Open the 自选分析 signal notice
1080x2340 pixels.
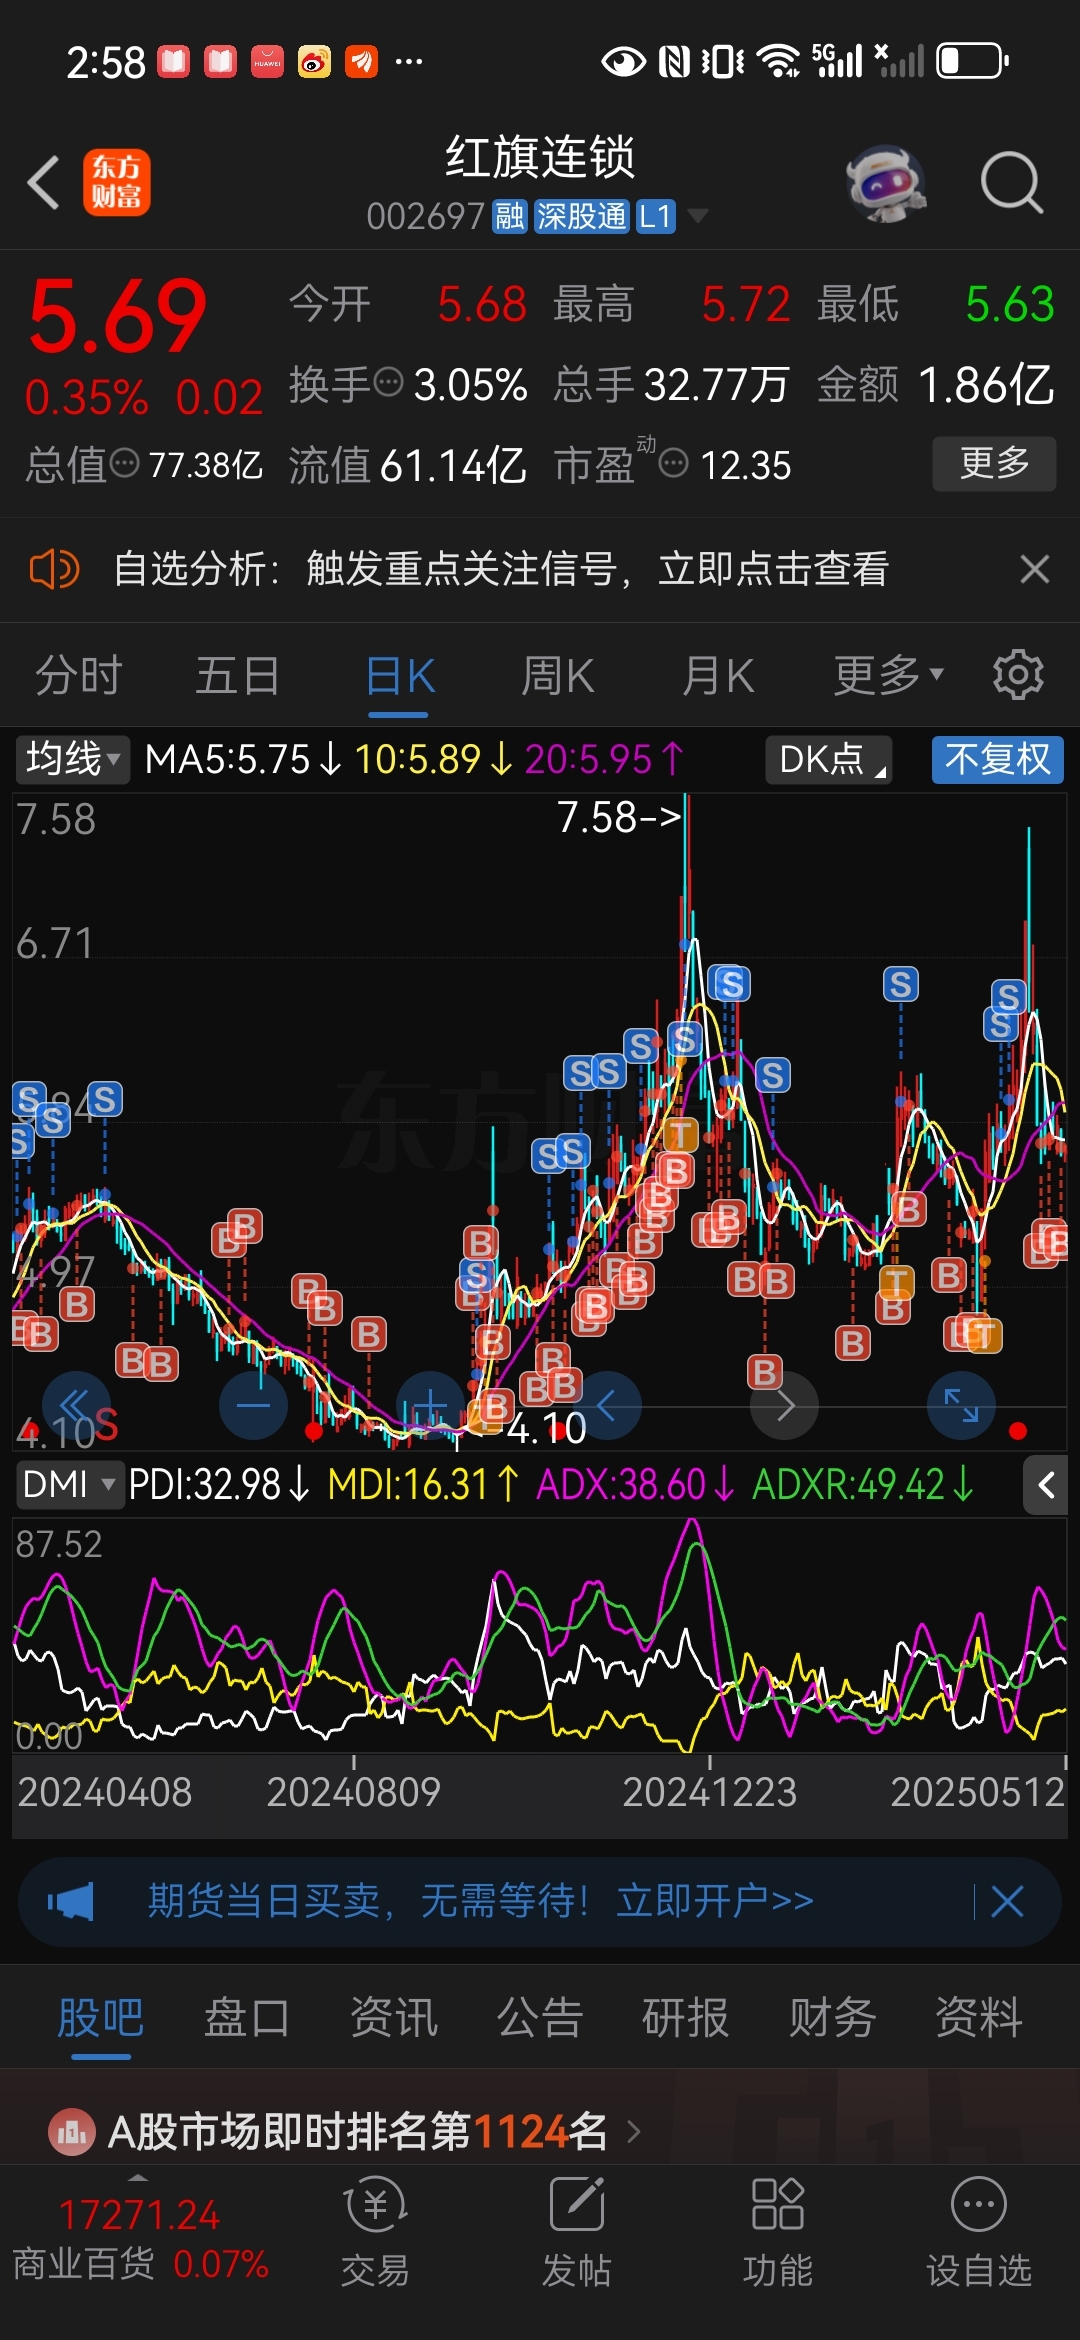(x=501, y=570)
